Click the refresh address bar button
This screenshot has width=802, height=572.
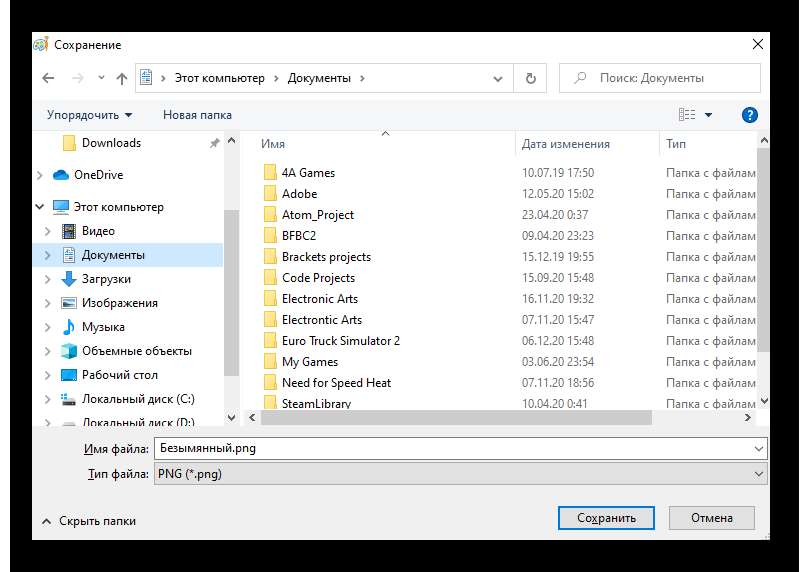coord(530,78)
